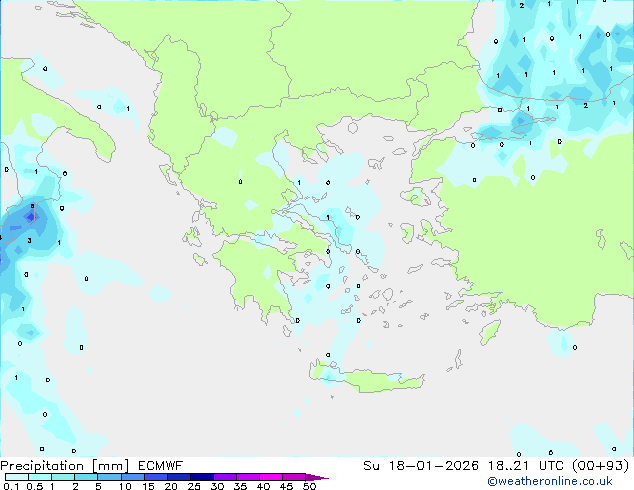Image resolution: width=634 pixels, height=490 pixels.
Task: Click the '(00+93)' forecast offset text
Action: 601,466
